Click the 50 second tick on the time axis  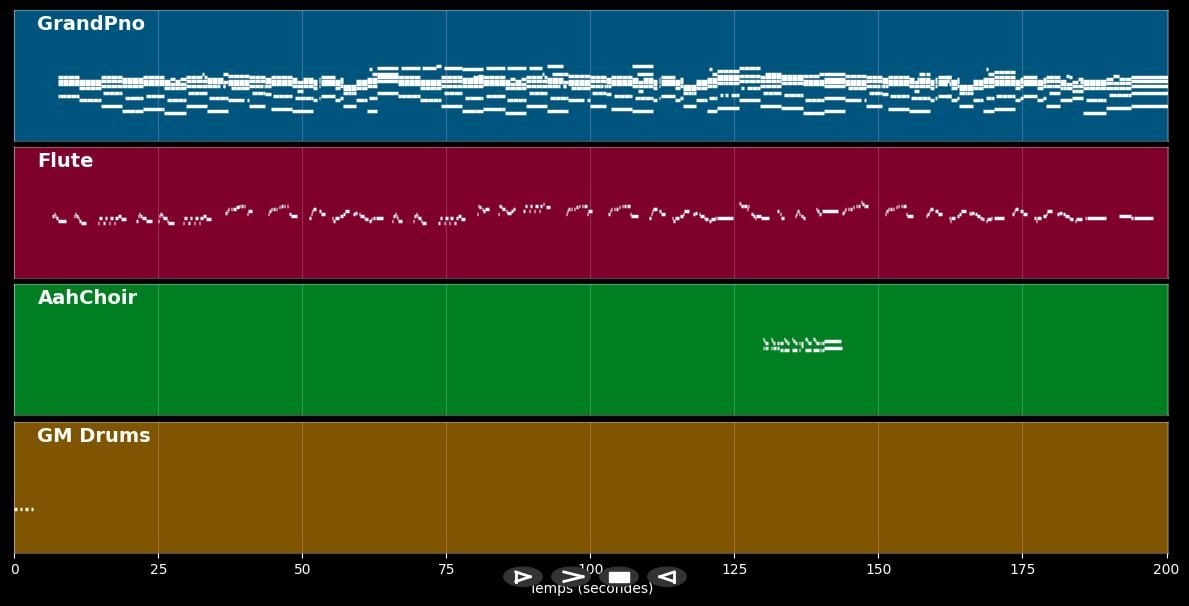(x=302, y=569)
